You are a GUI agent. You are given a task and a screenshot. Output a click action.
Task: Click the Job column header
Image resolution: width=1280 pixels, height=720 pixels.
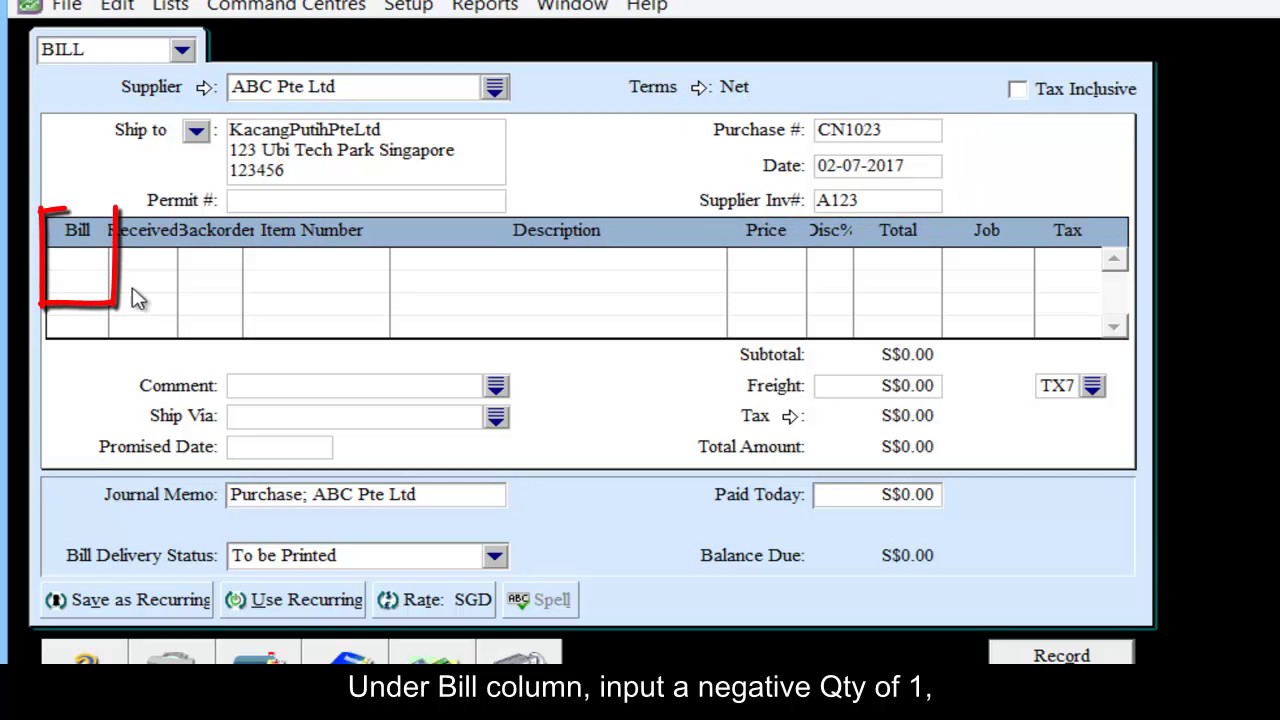(x=987, y=231)
